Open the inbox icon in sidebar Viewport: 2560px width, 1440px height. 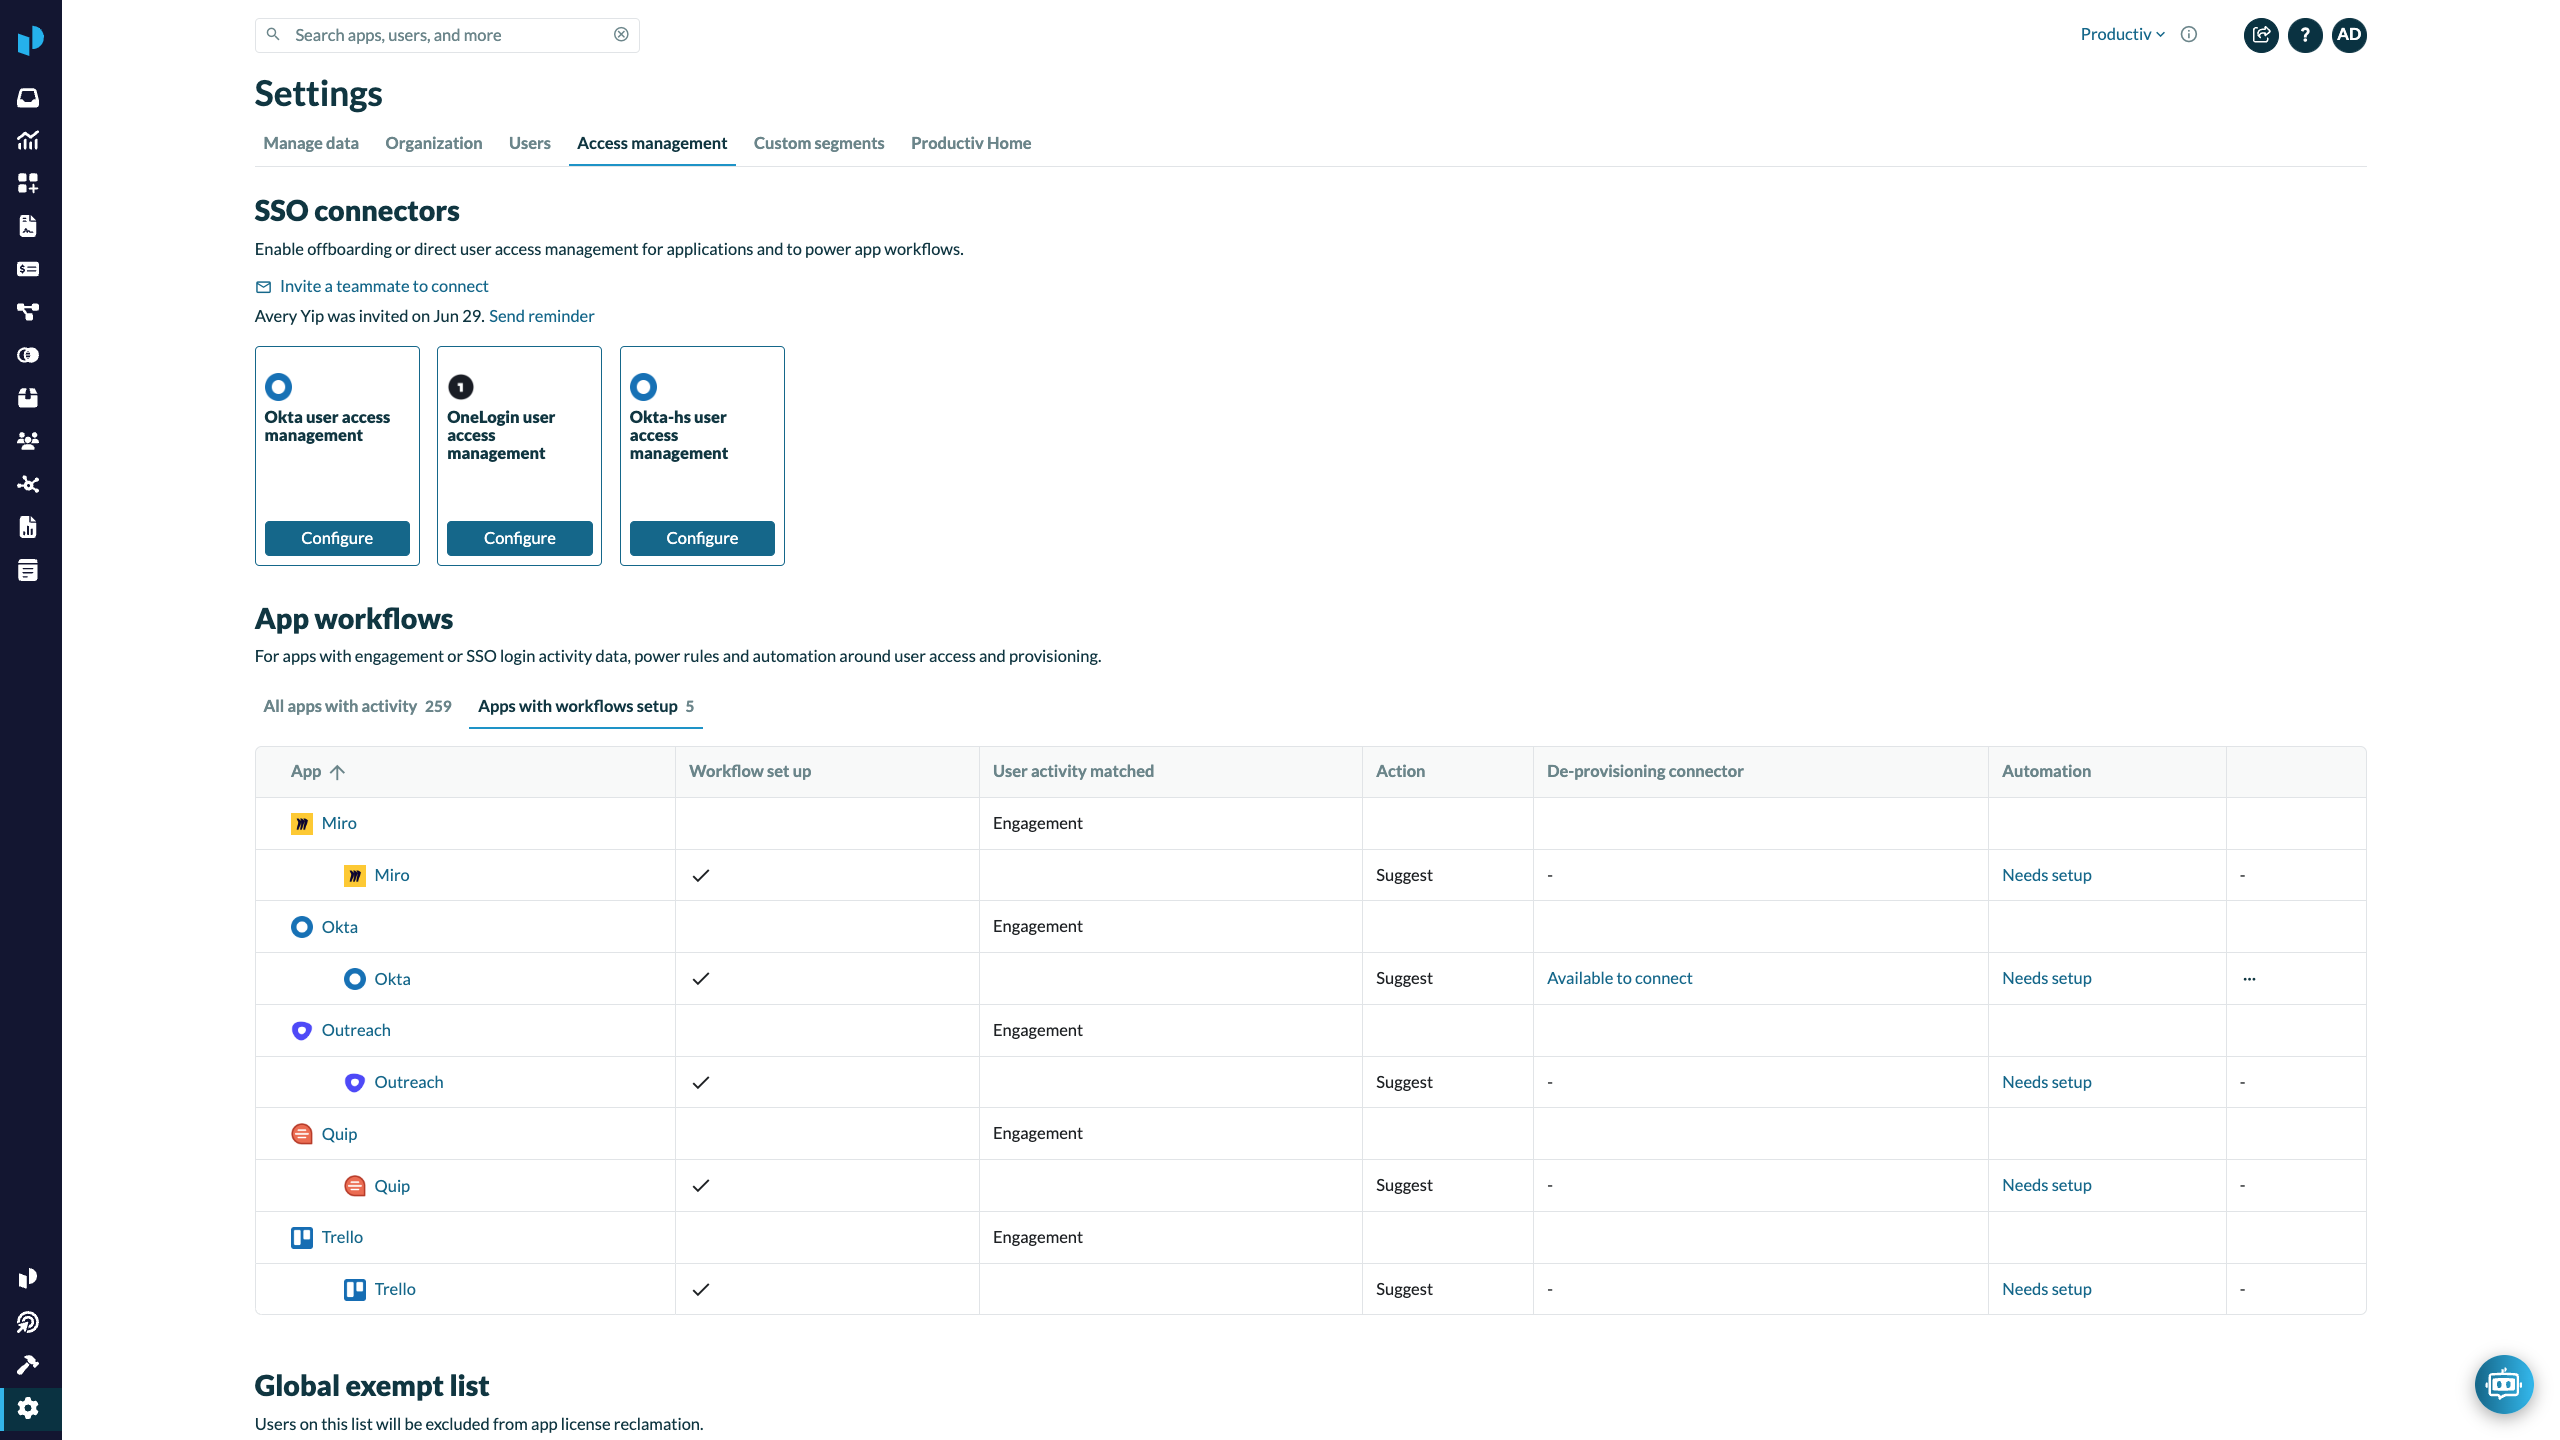coord(28,98)
